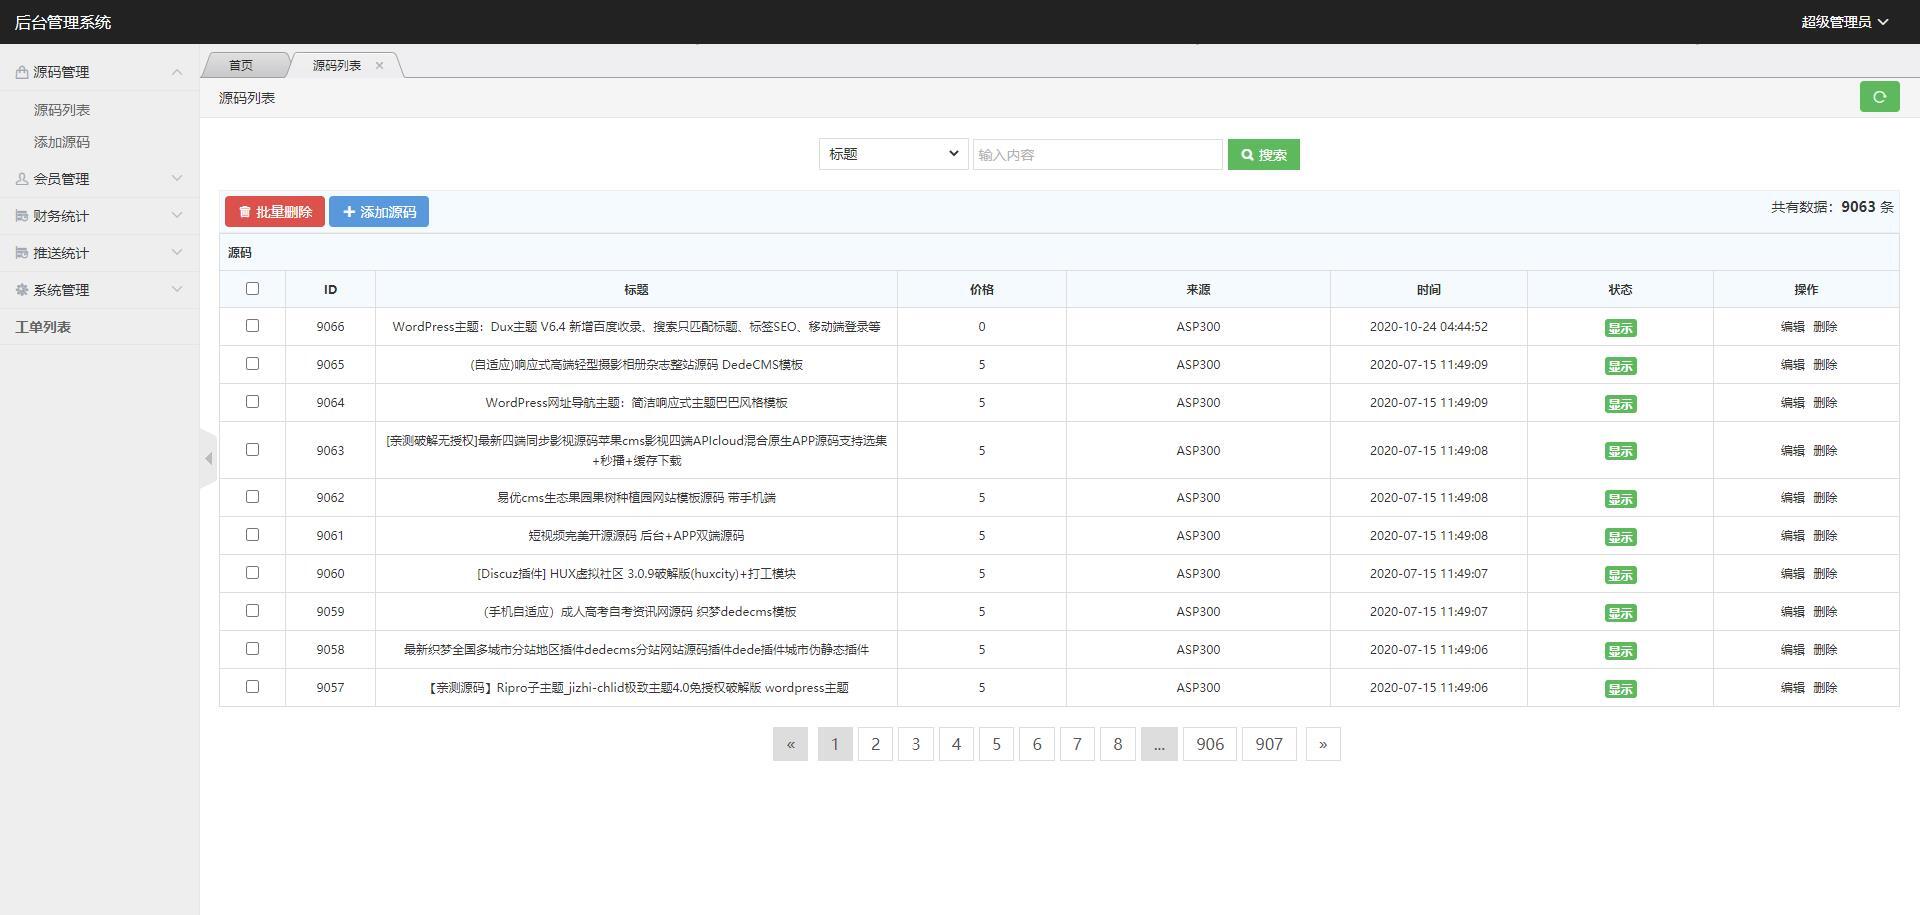Click the green refresh icon top right
This screenshot has height=915, width=1920.
click(x=1880, y=97)
